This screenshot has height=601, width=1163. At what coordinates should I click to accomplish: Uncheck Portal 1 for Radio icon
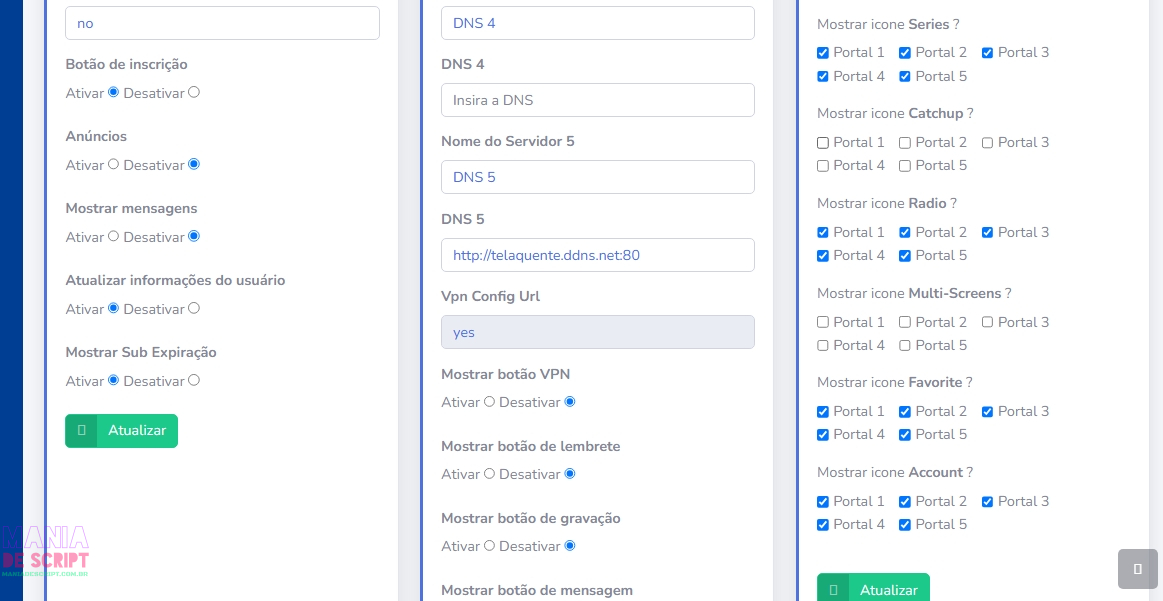pyautogui.click(x=823, y=232)
